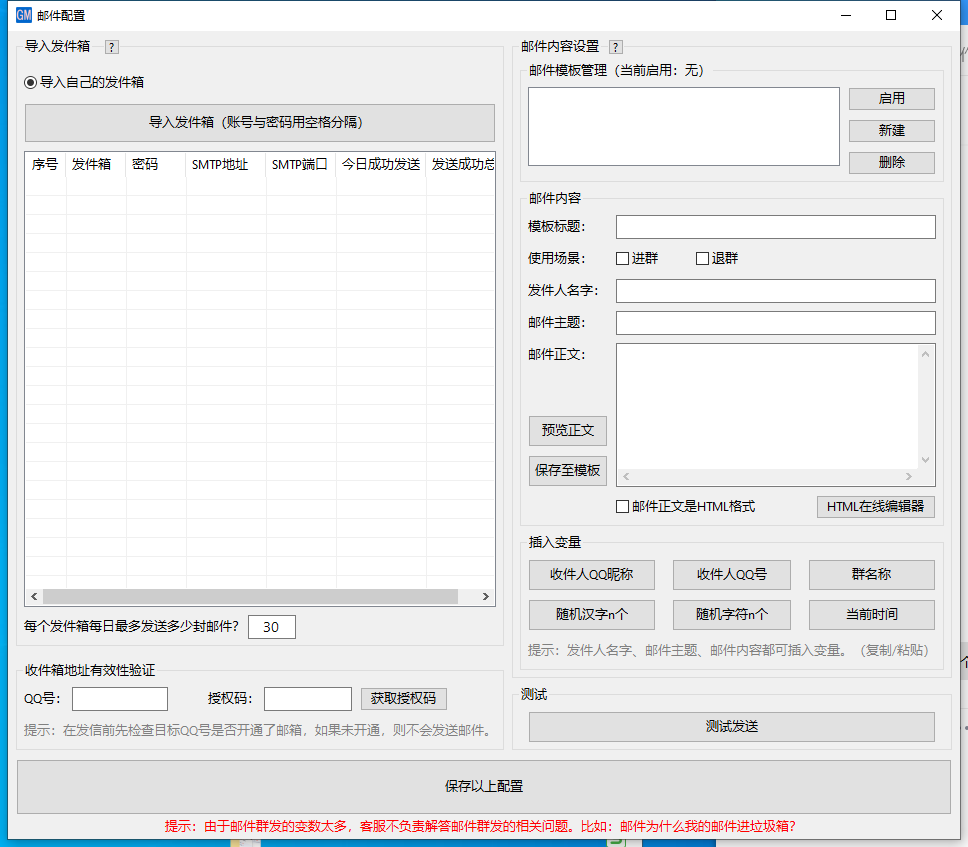Image resolution: width=968 pixels, height=847 pixels.
Task: Click the table's horizontal scrollbar left arrow
Action: 34,596
